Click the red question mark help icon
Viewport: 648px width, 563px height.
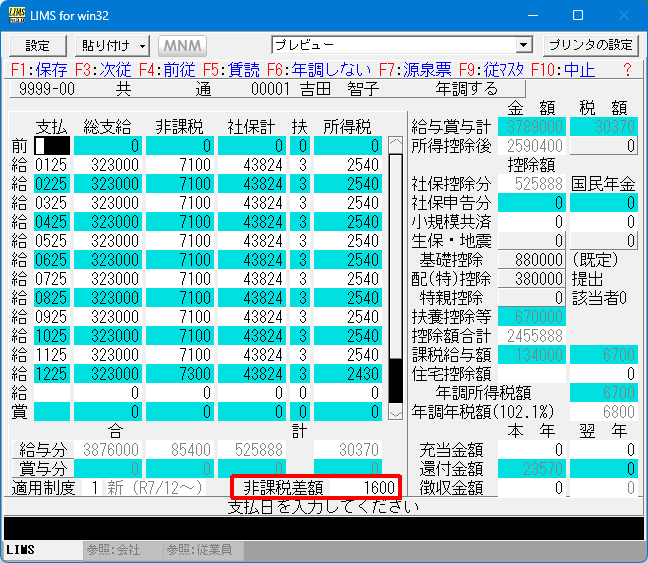tap(627, 70)
